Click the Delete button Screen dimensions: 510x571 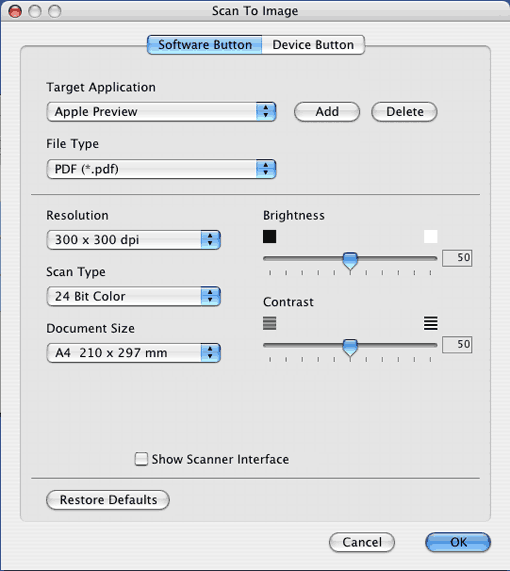(404, 111)
